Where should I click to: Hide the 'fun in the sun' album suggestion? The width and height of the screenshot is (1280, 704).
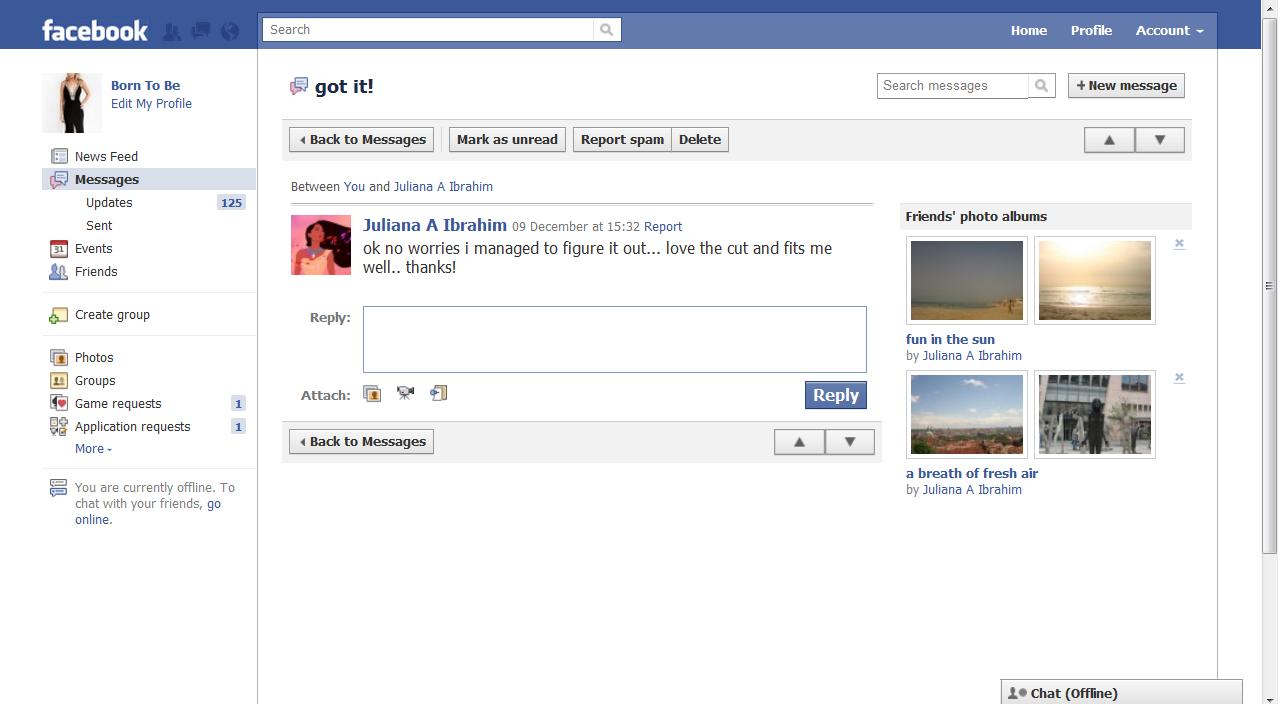pos(1179,244)
